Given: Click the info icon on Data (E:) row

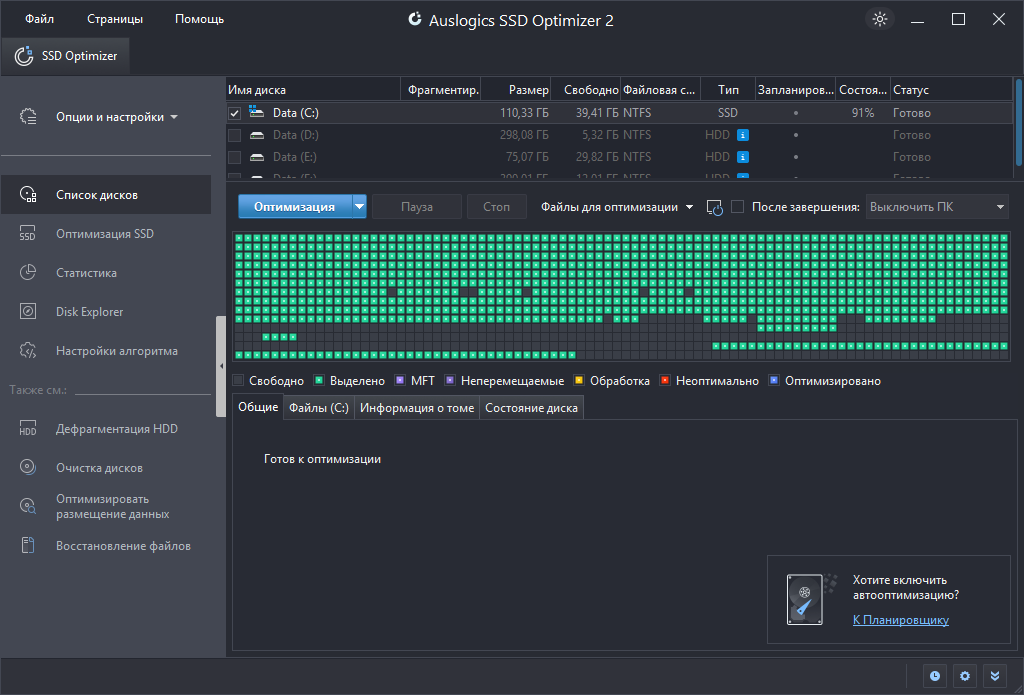Looking at the screenshot, I should (743, 157).
